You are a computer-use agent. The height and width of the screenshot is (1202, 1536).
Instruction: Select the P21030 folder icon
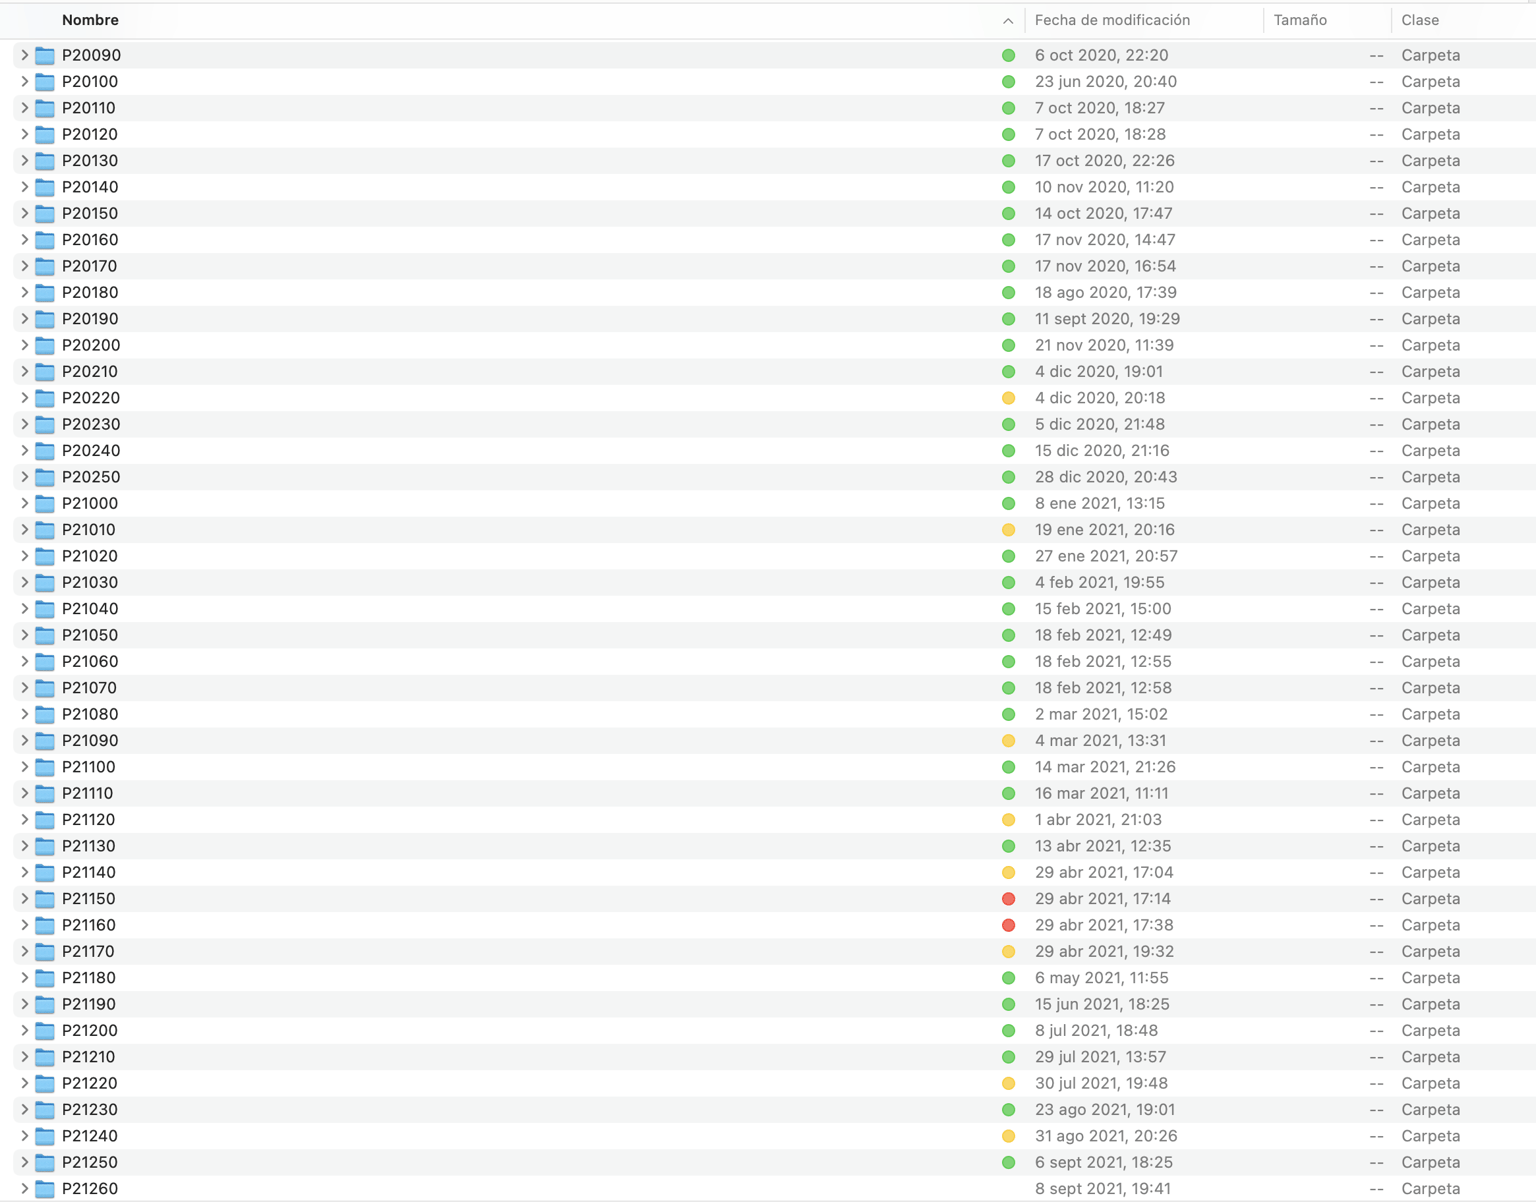pyautogui.click(x=45, y=582)
